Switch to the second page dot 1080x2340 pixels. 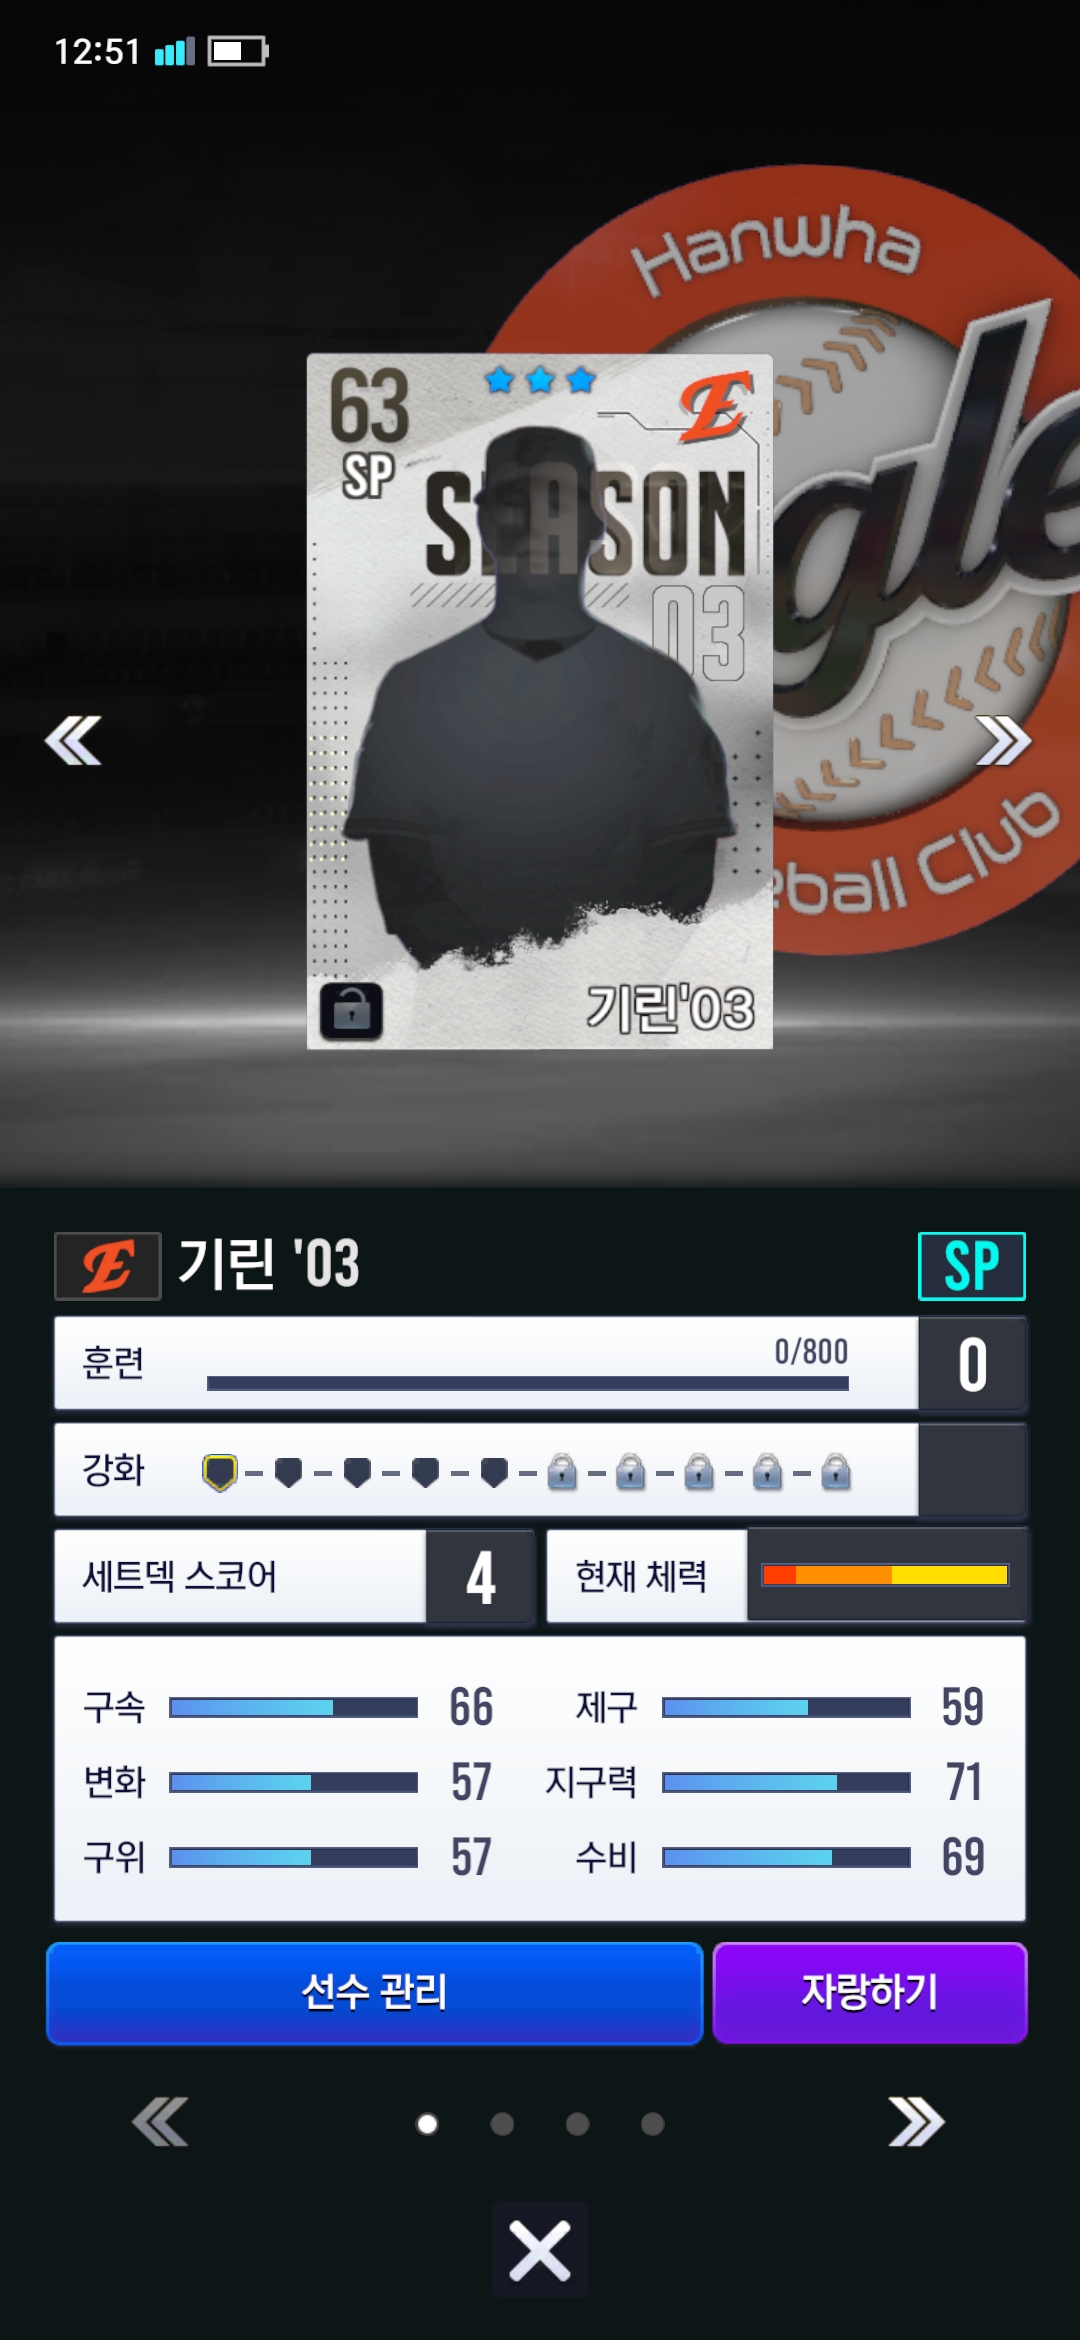502,2123
